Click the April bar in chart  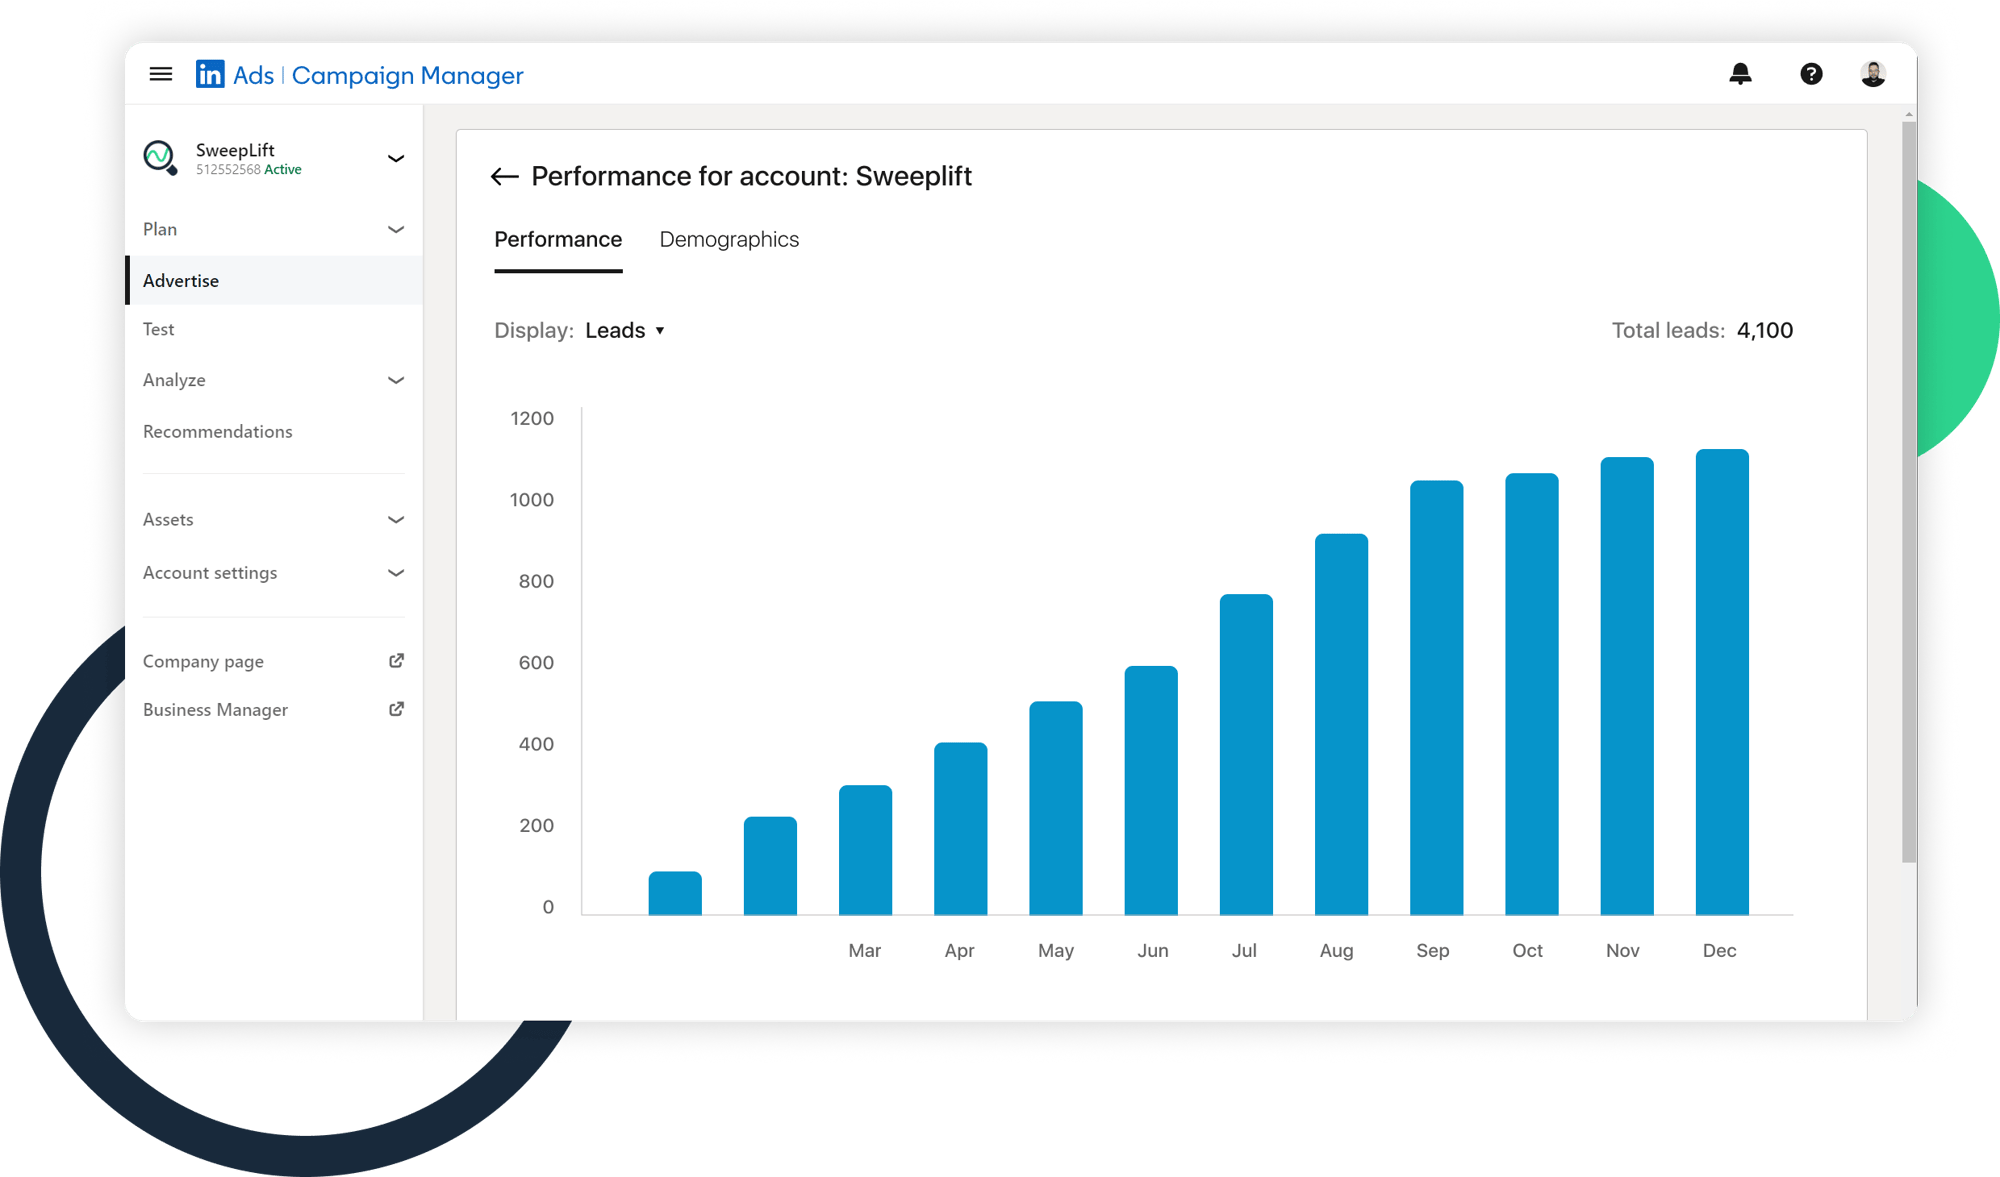coord(961,828)
